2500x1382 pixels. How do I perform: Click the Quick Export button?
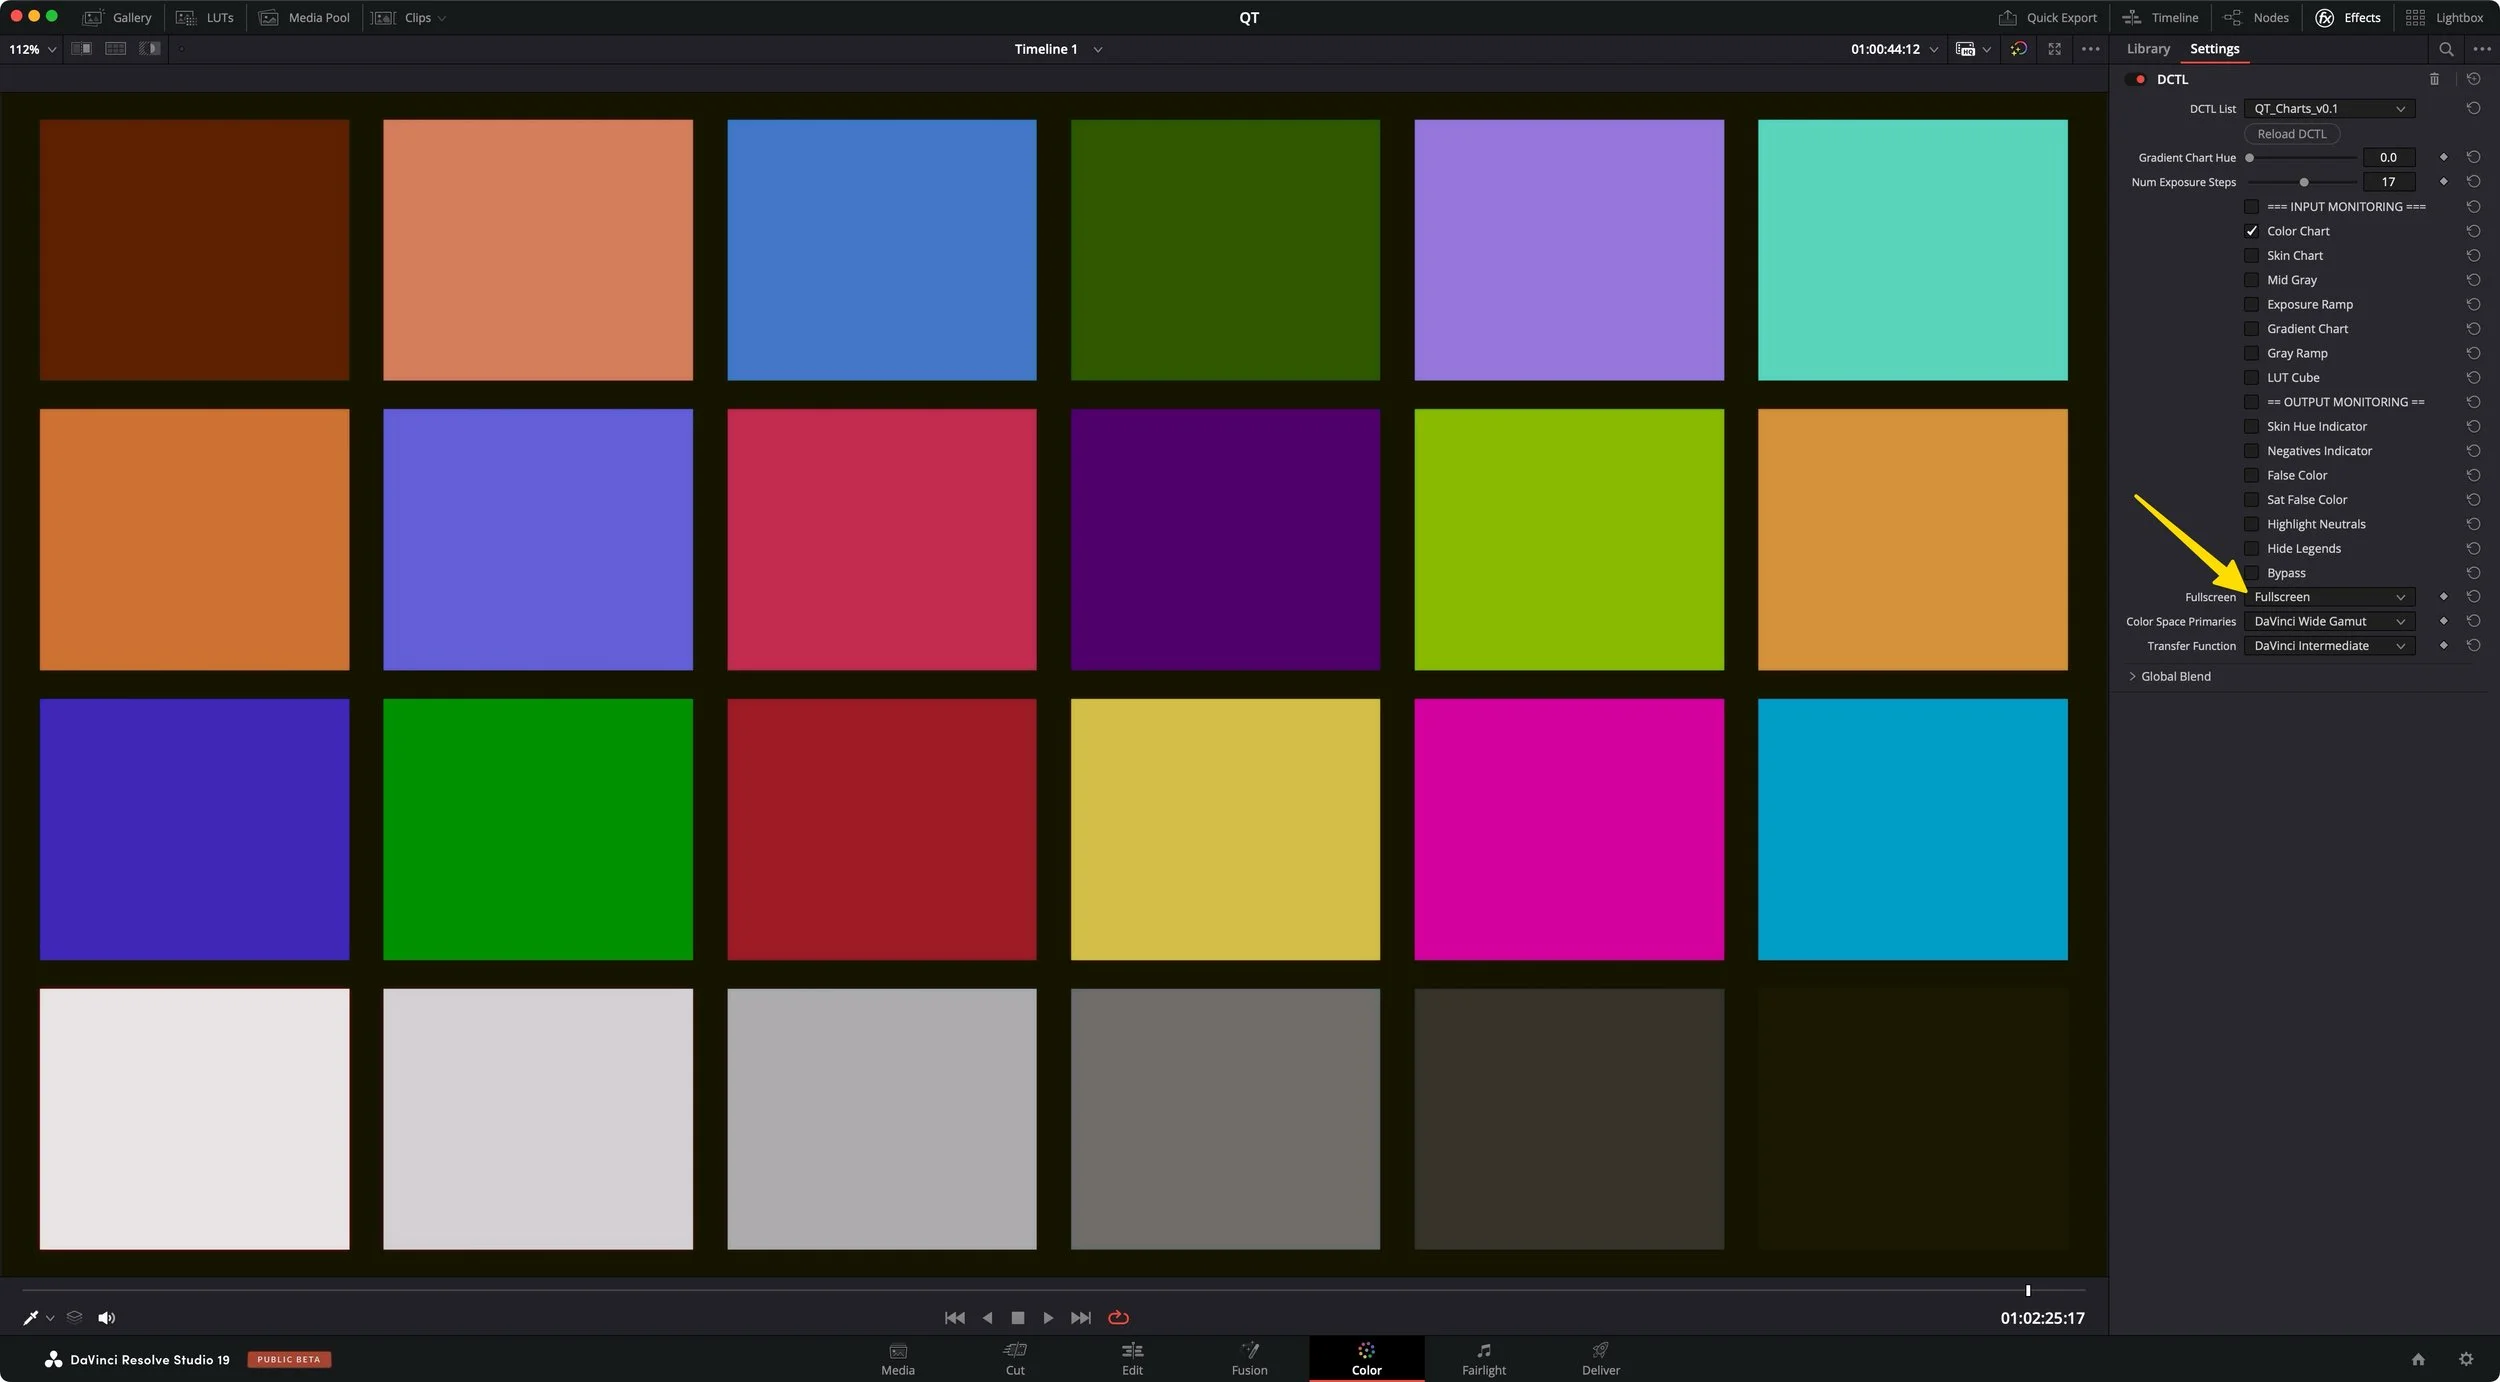coord(2047,18)
